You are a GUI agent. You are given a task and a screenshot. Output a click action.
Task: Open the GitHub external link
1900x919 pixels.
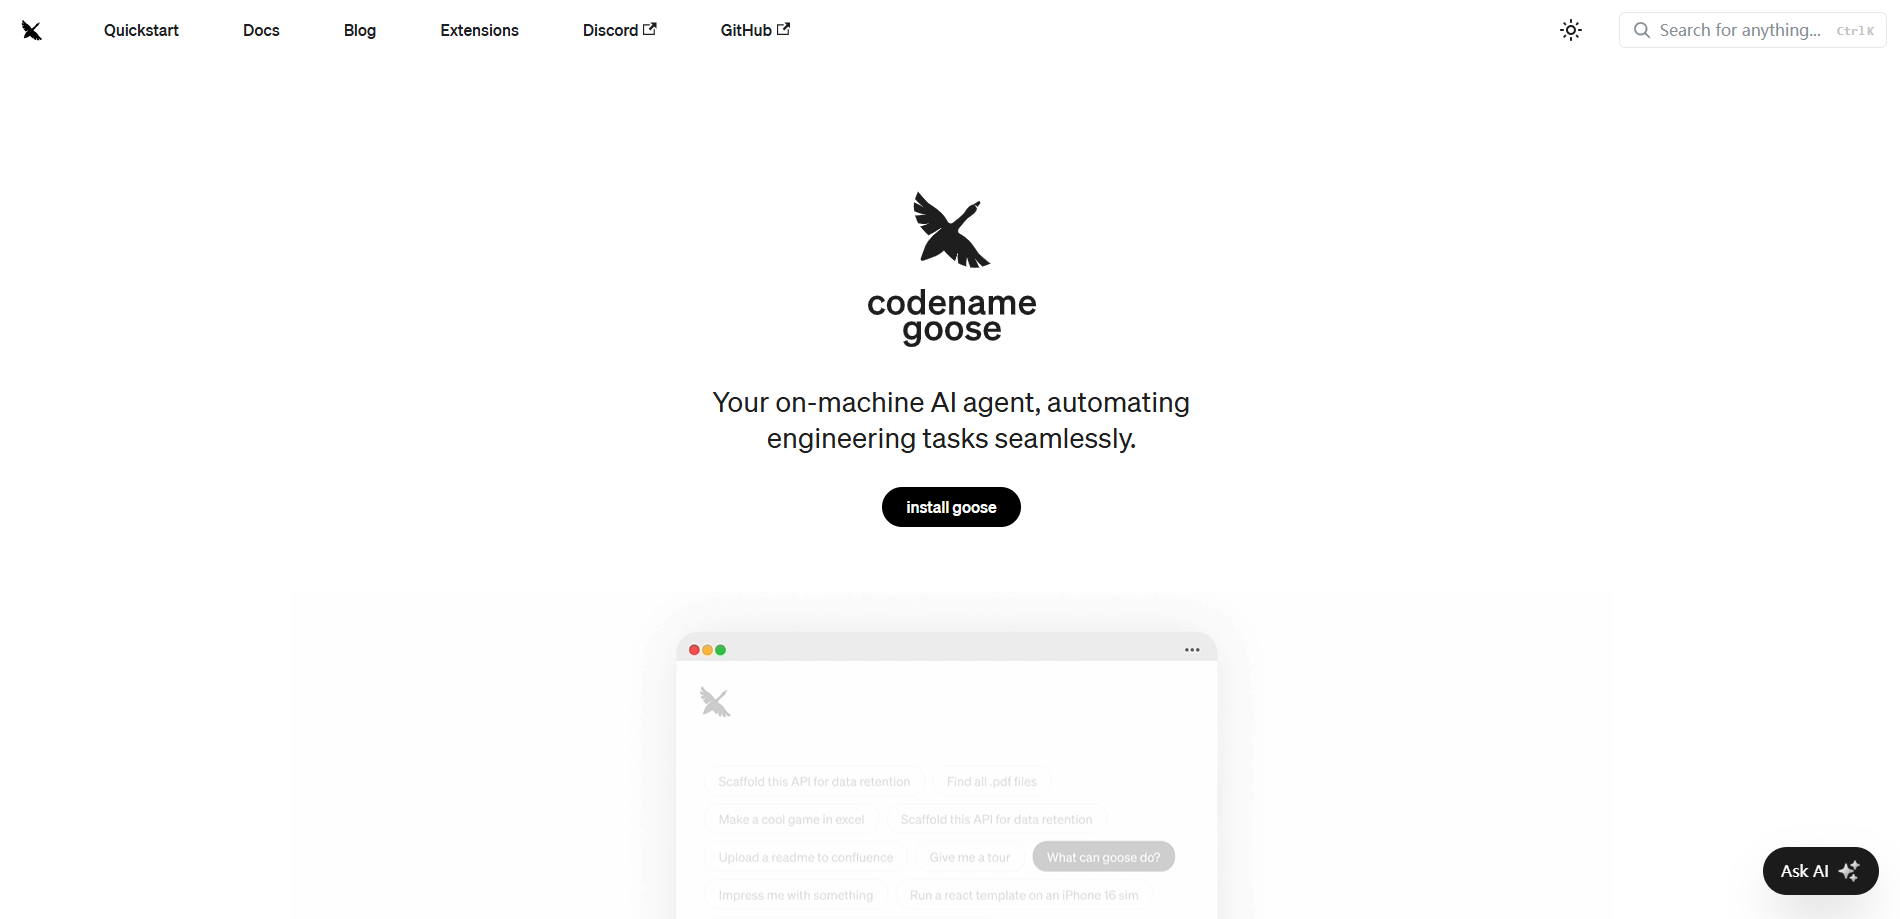point(755,30)
